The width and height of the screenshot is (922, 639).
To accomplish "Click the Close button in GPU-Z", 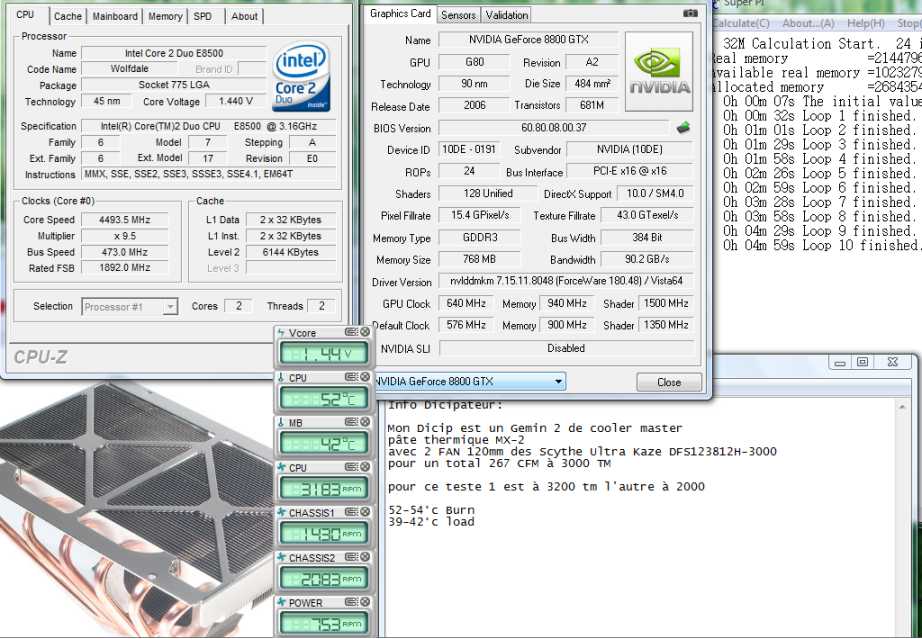I will [x=669, y=382].
